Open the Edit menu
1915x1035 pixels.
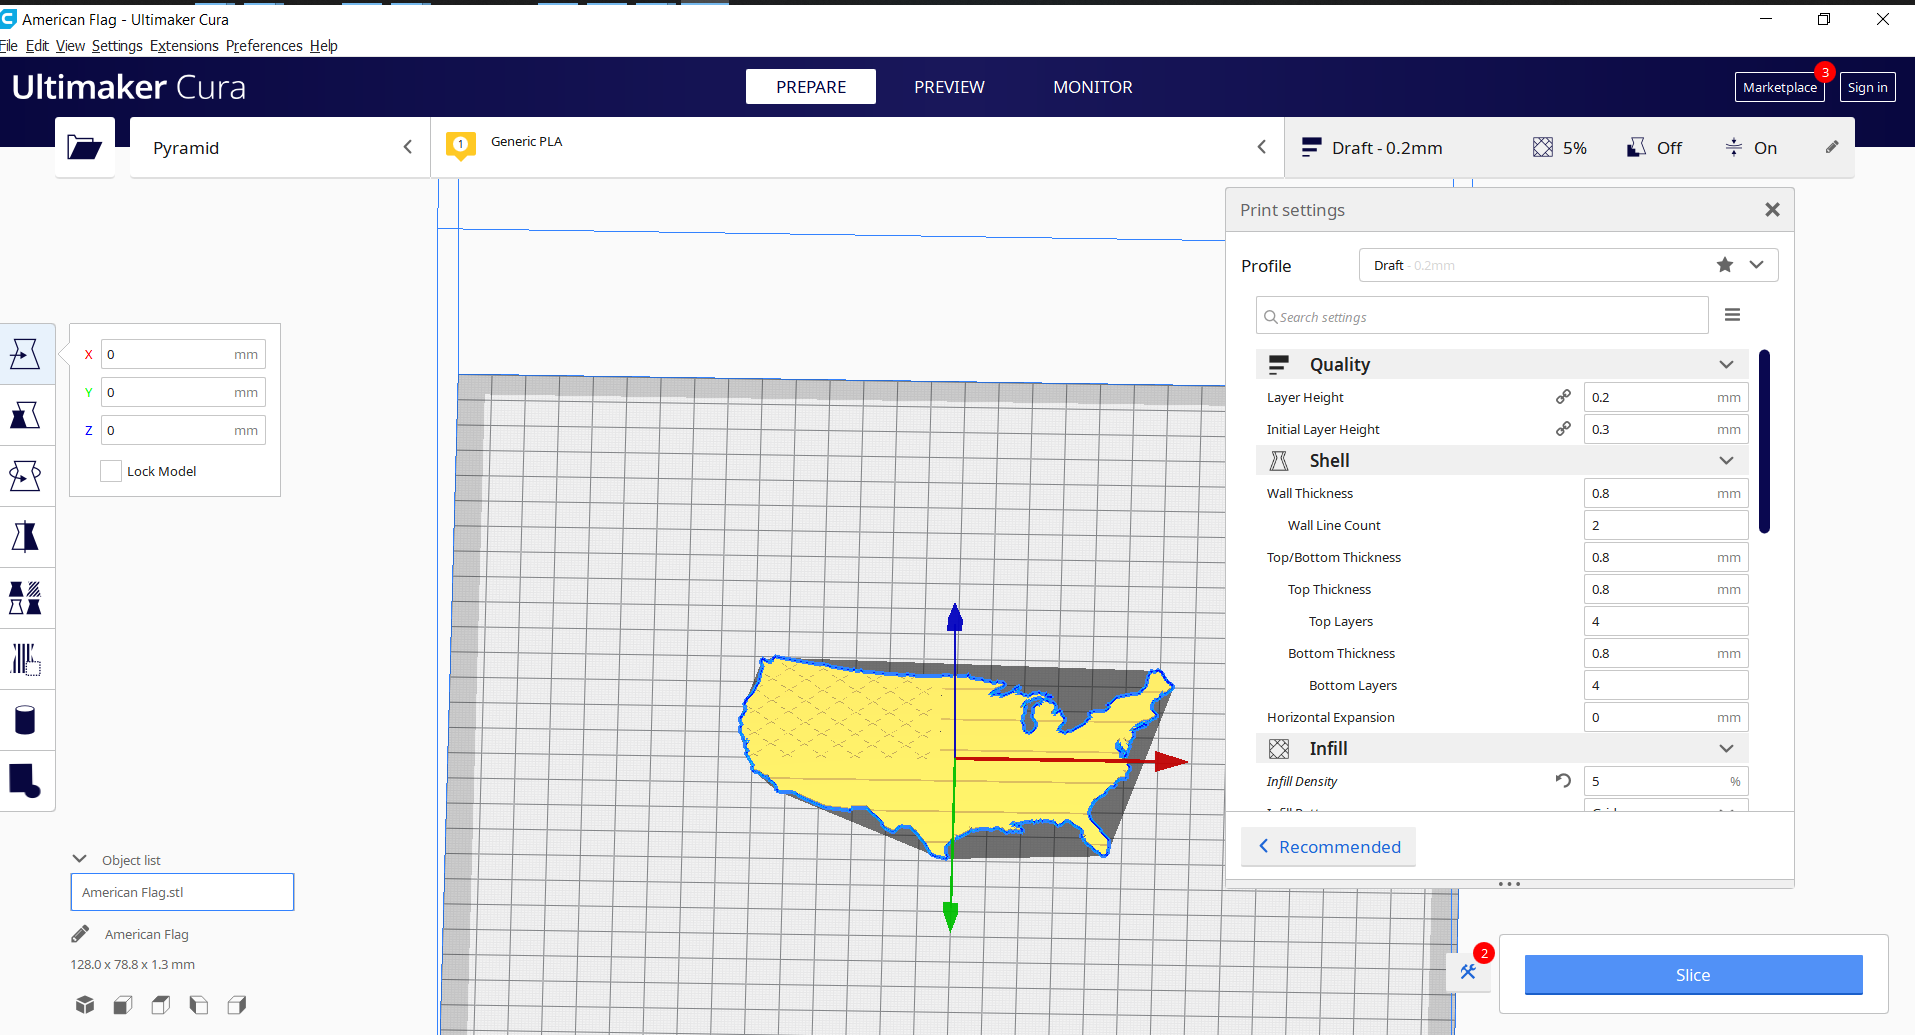click(x=37, y=46)
